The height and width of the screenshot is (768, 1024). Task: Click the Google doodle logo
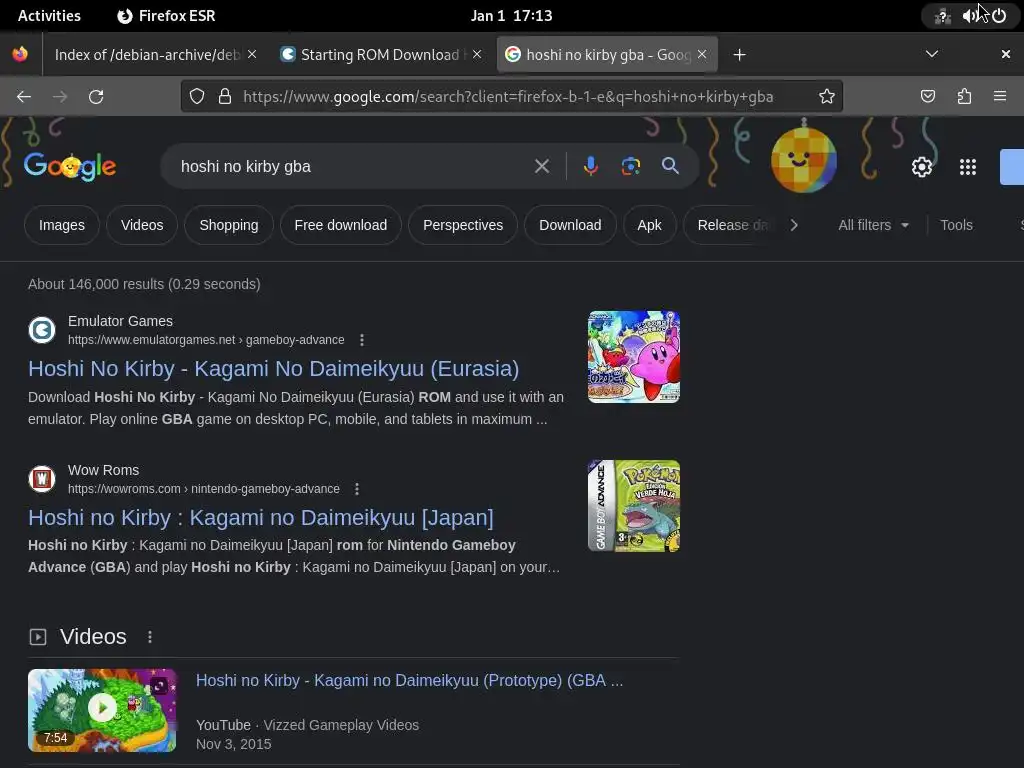pyautogui.click(x=70, y=167)
